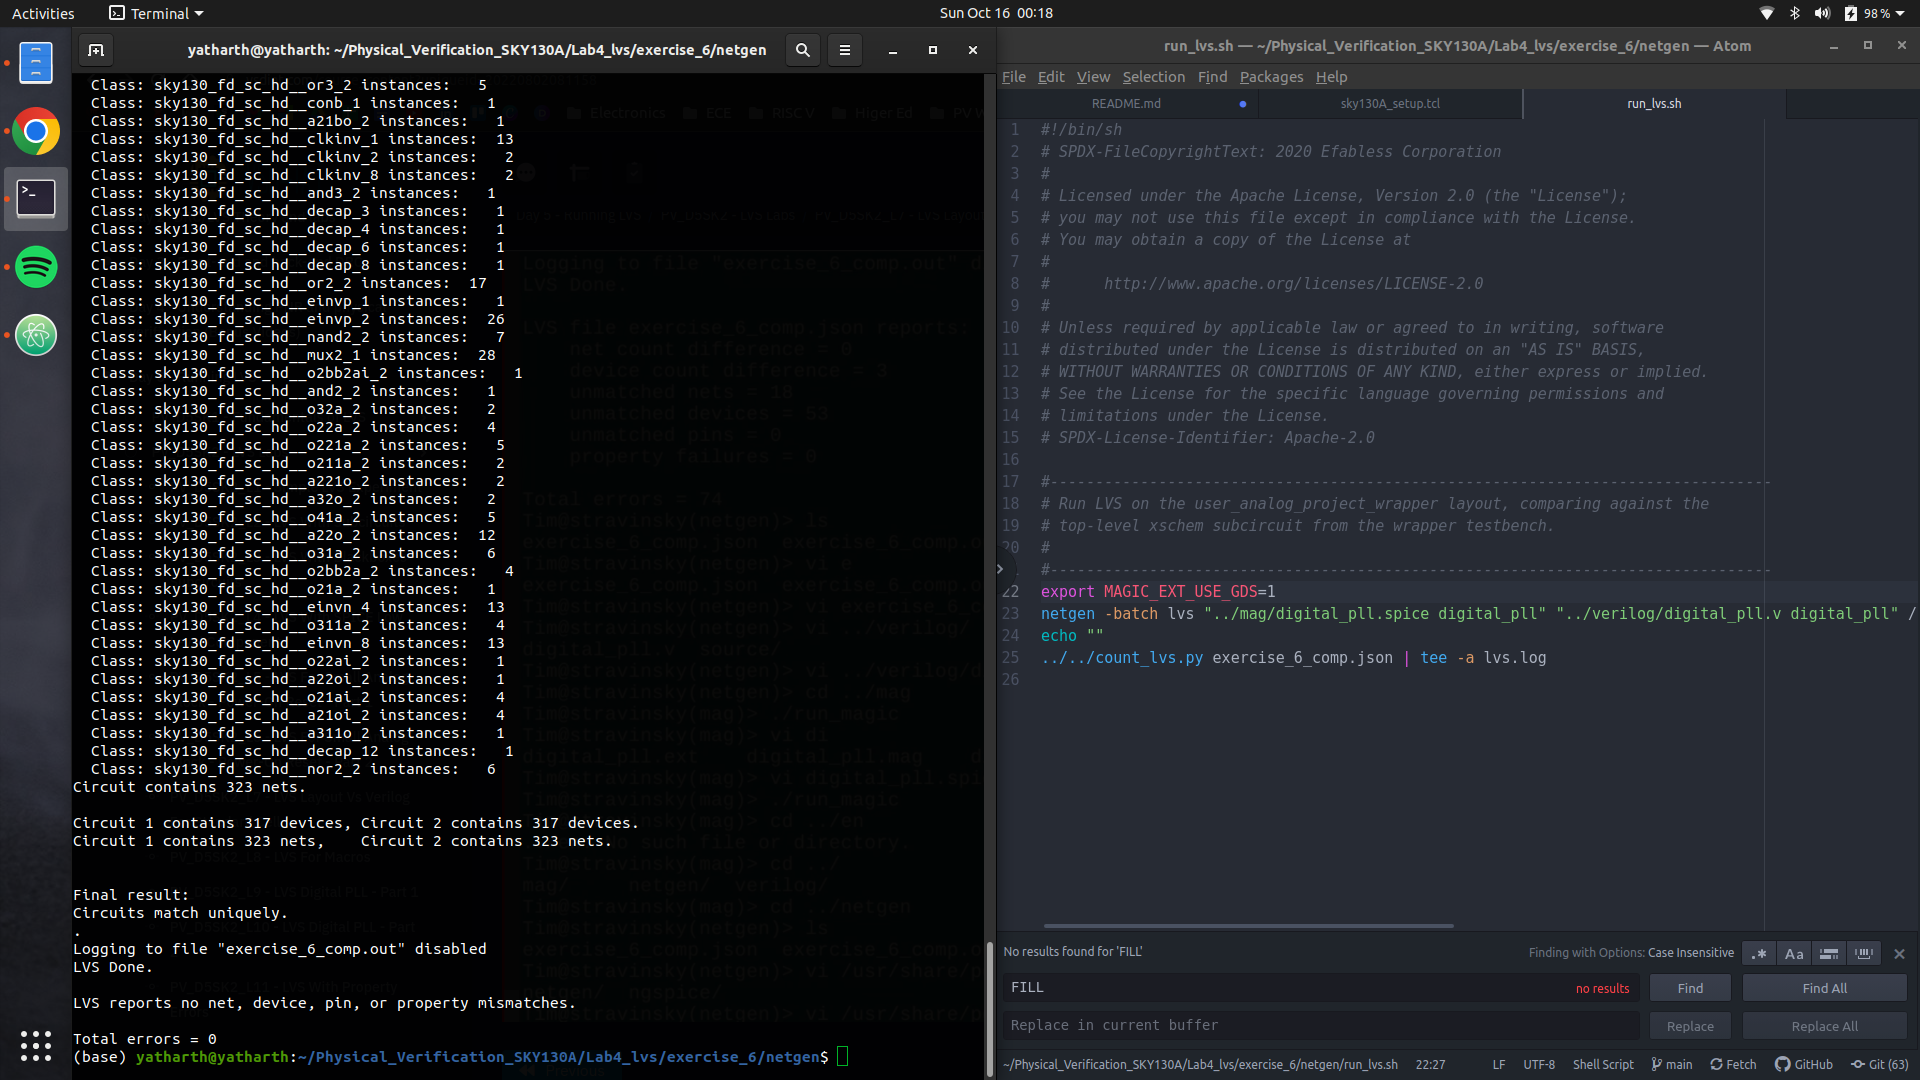
Task: Click the apache.org license URL comment
Action: 1293,284
